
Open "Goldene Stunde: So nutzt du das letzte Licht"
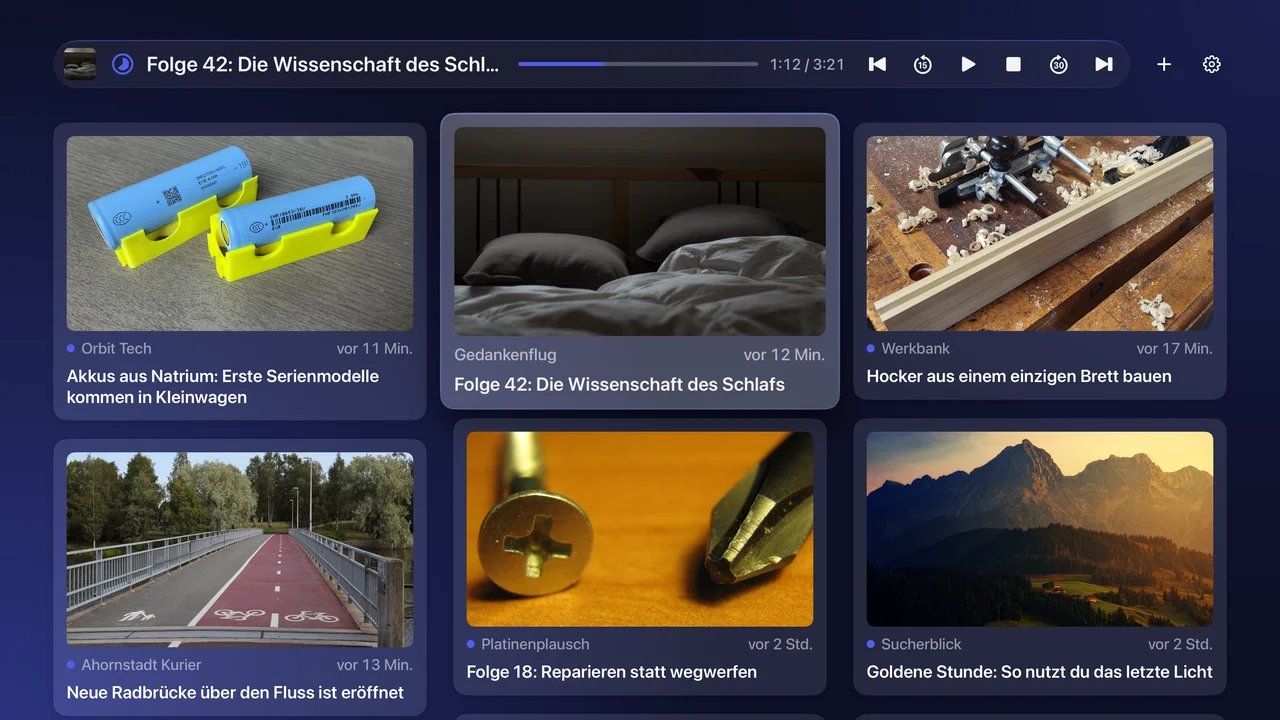pos(1040,672)
